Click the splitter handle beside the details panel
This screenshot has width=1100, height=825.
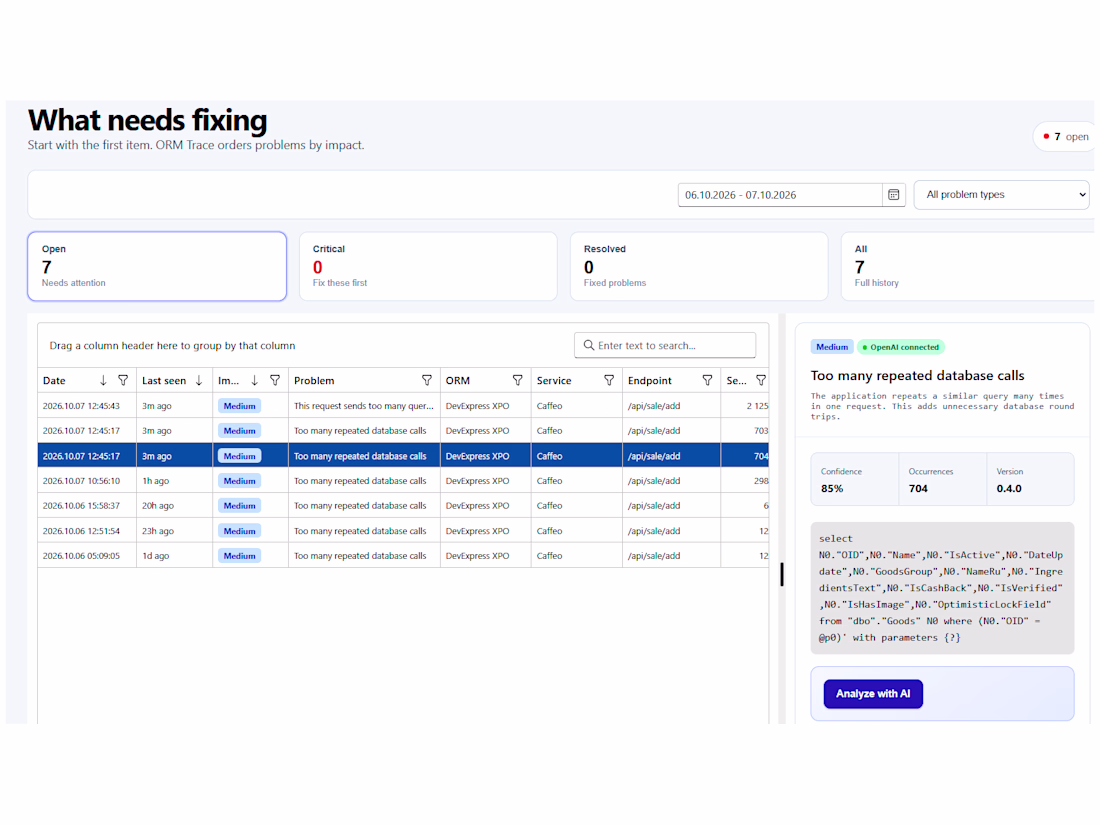782,574
